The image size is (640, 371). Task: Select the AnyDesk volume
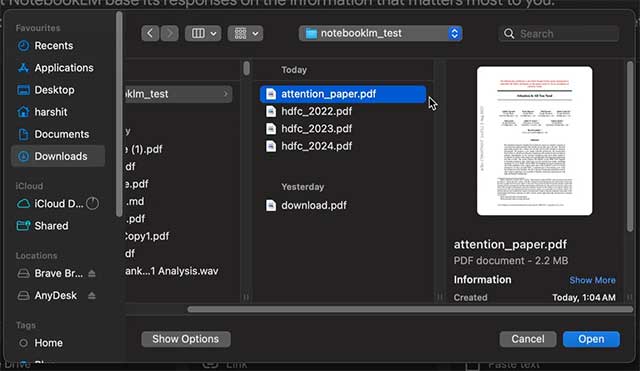pyautogui.click(x=58, y=295)
